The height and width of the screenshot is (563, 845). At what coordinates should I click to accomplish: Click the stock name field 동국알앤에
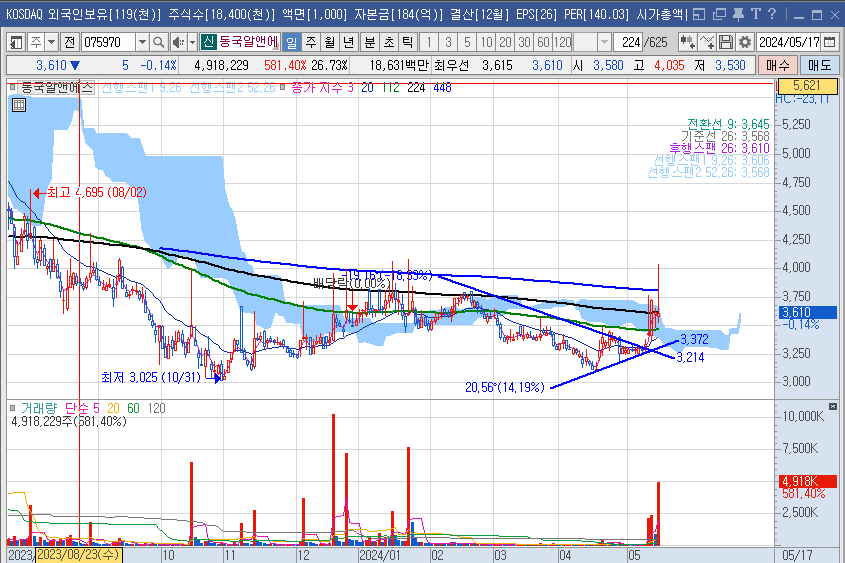(248, 41)
